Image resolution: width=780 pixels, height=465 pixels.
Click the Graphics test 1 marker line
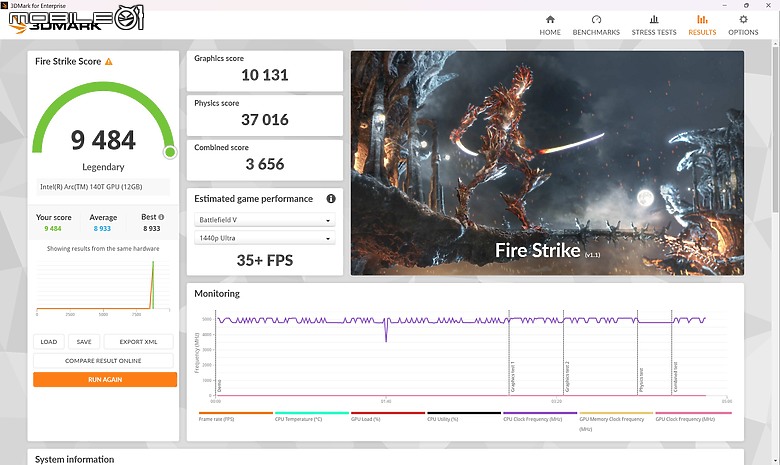[509, 353]
